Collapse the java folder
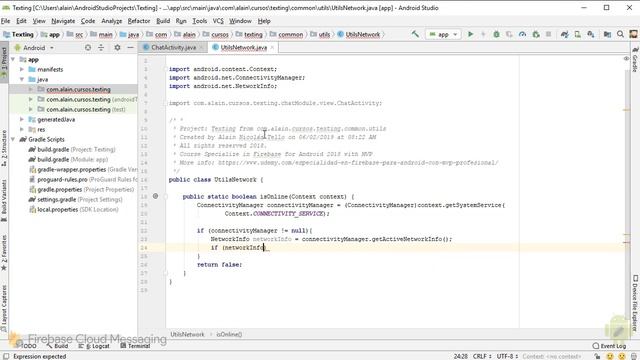This screenshot has height=360, width=640. coord(22,80)
